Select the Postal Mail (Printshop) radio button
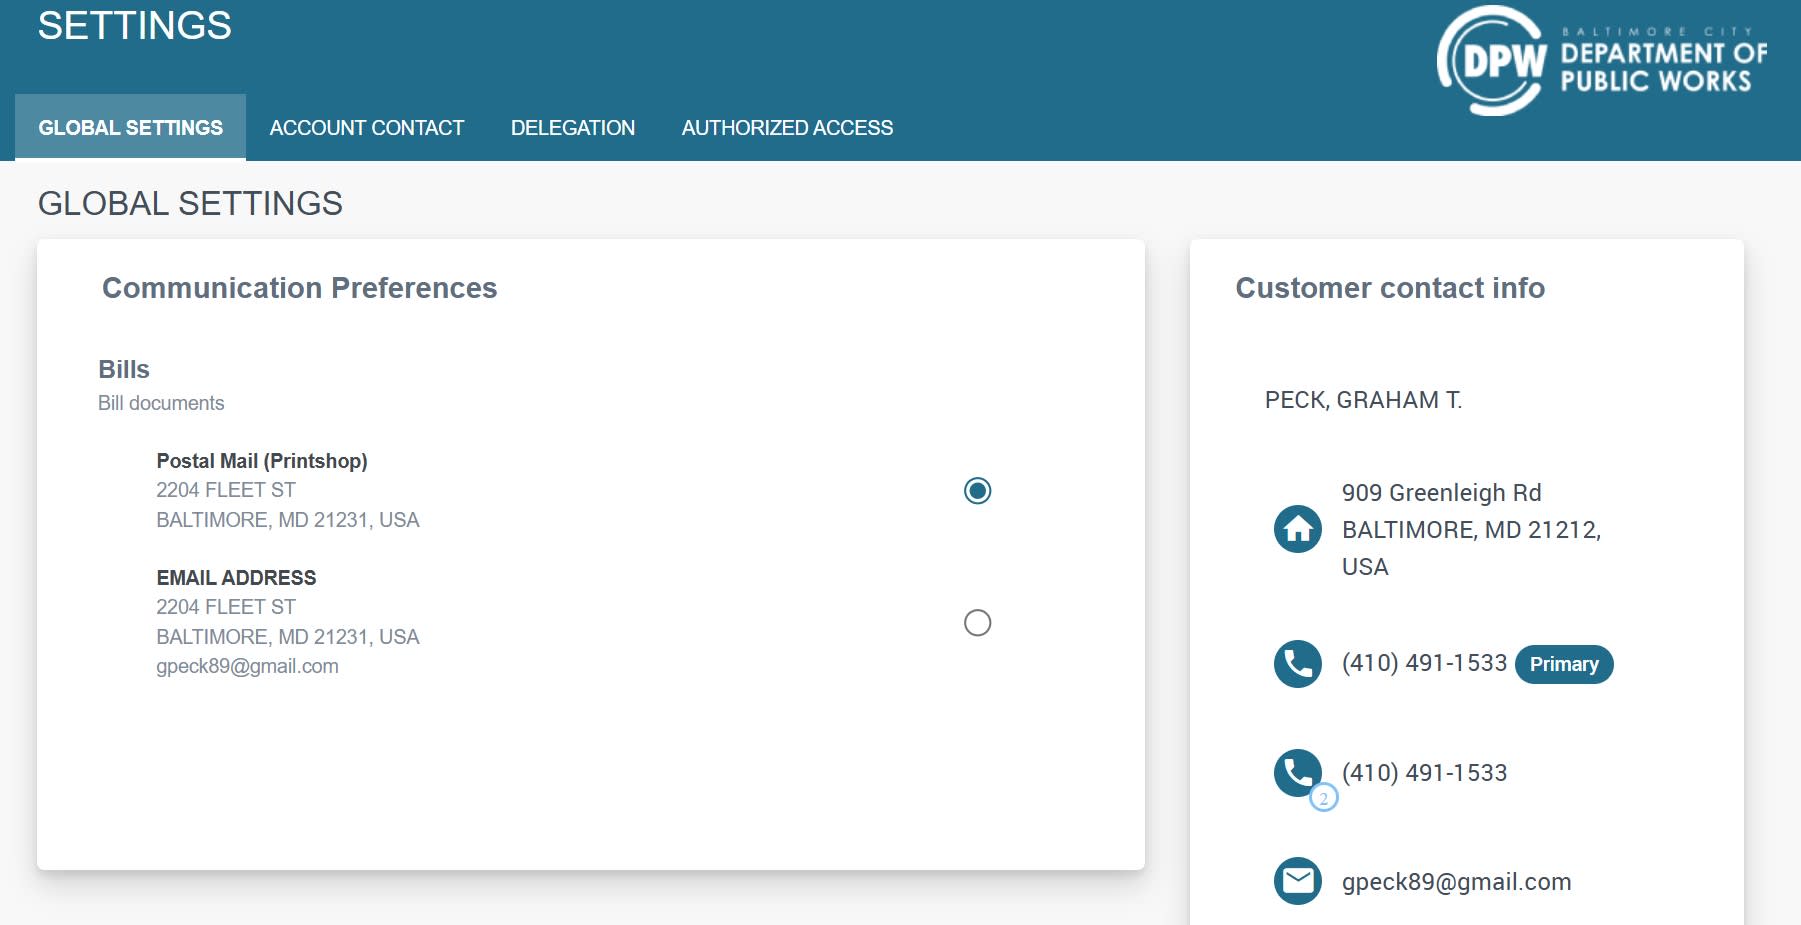 [x=977, y=491]
